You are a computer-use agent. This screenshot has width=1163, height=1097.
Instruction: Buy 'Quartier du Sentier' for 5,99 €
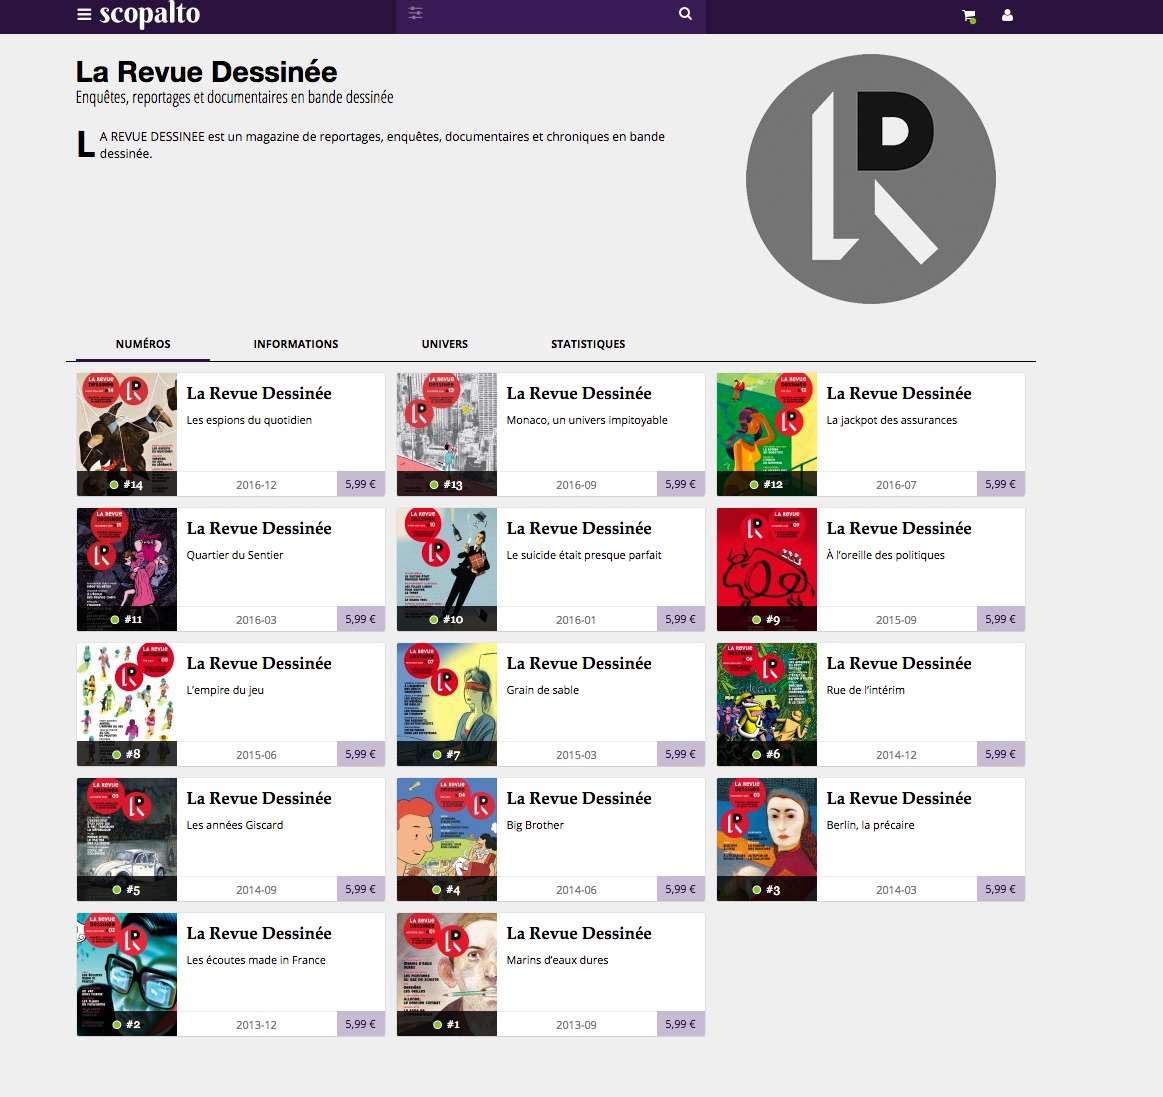click(x=360, y=619)
